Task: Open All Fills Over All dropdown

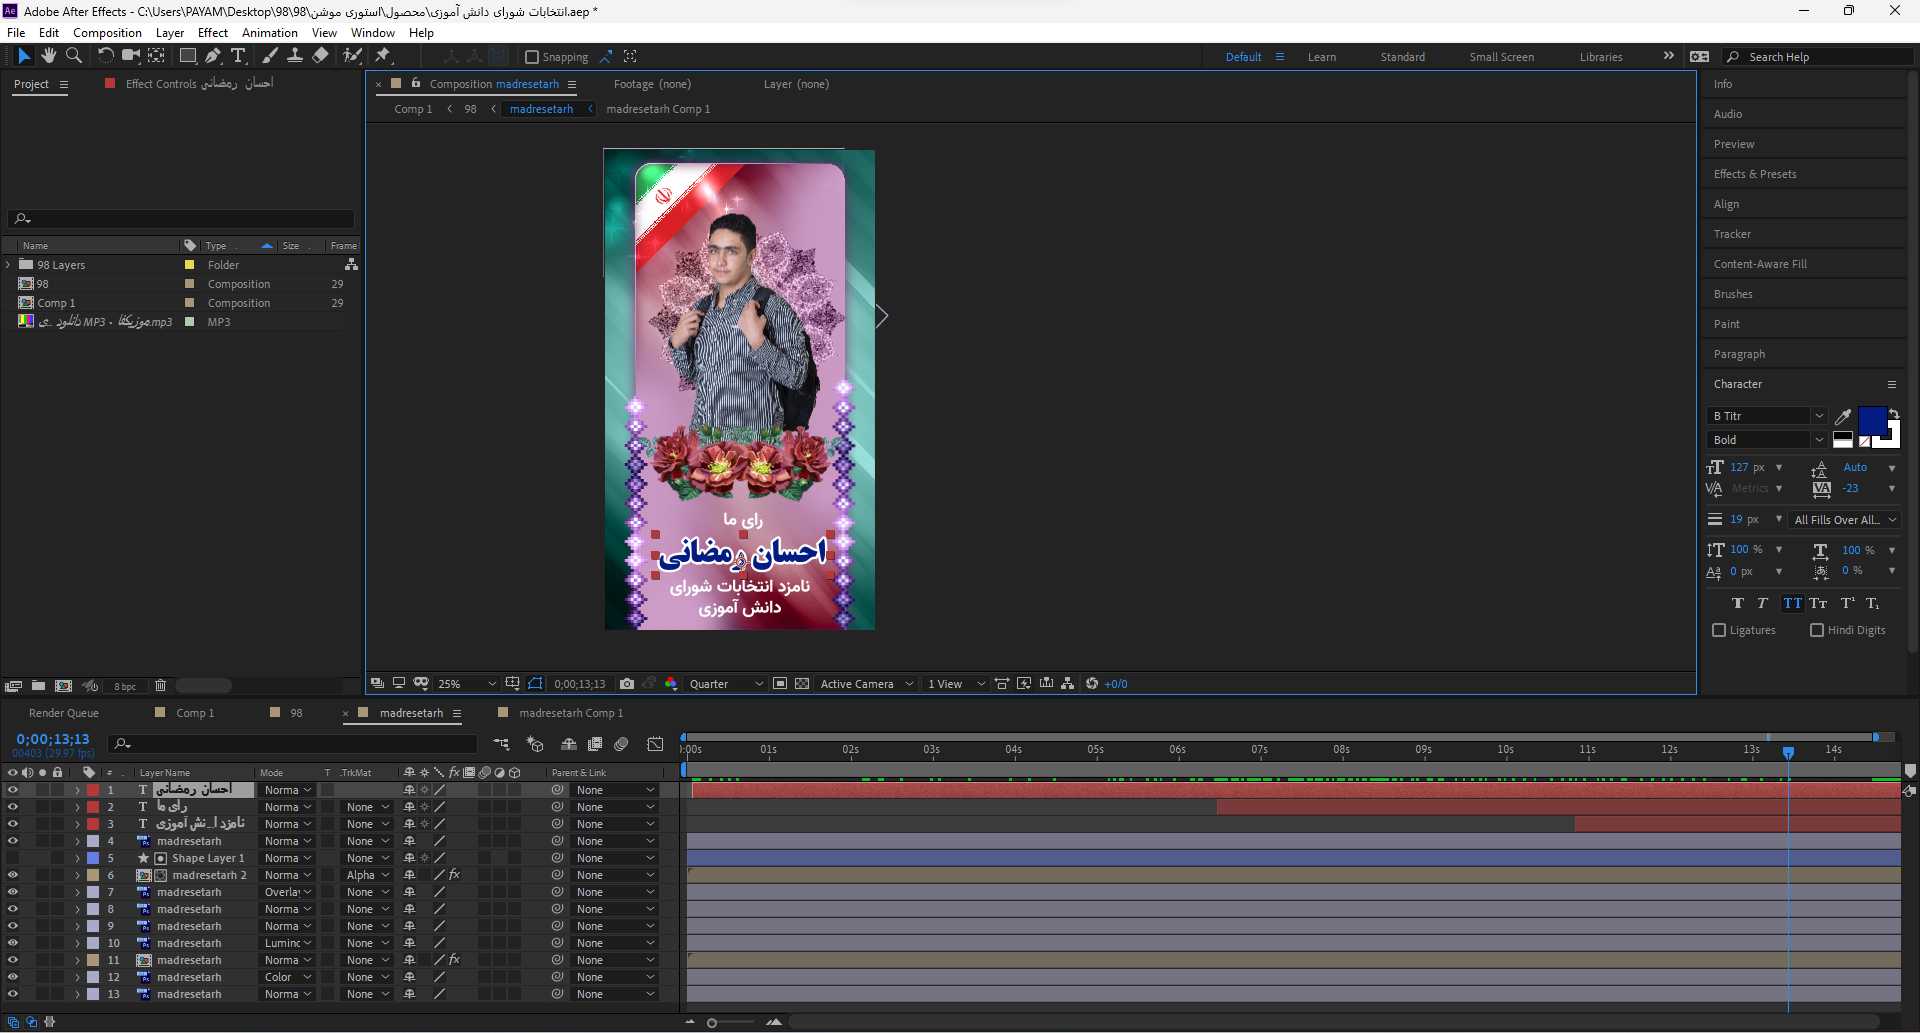Action: point(1845,520)
